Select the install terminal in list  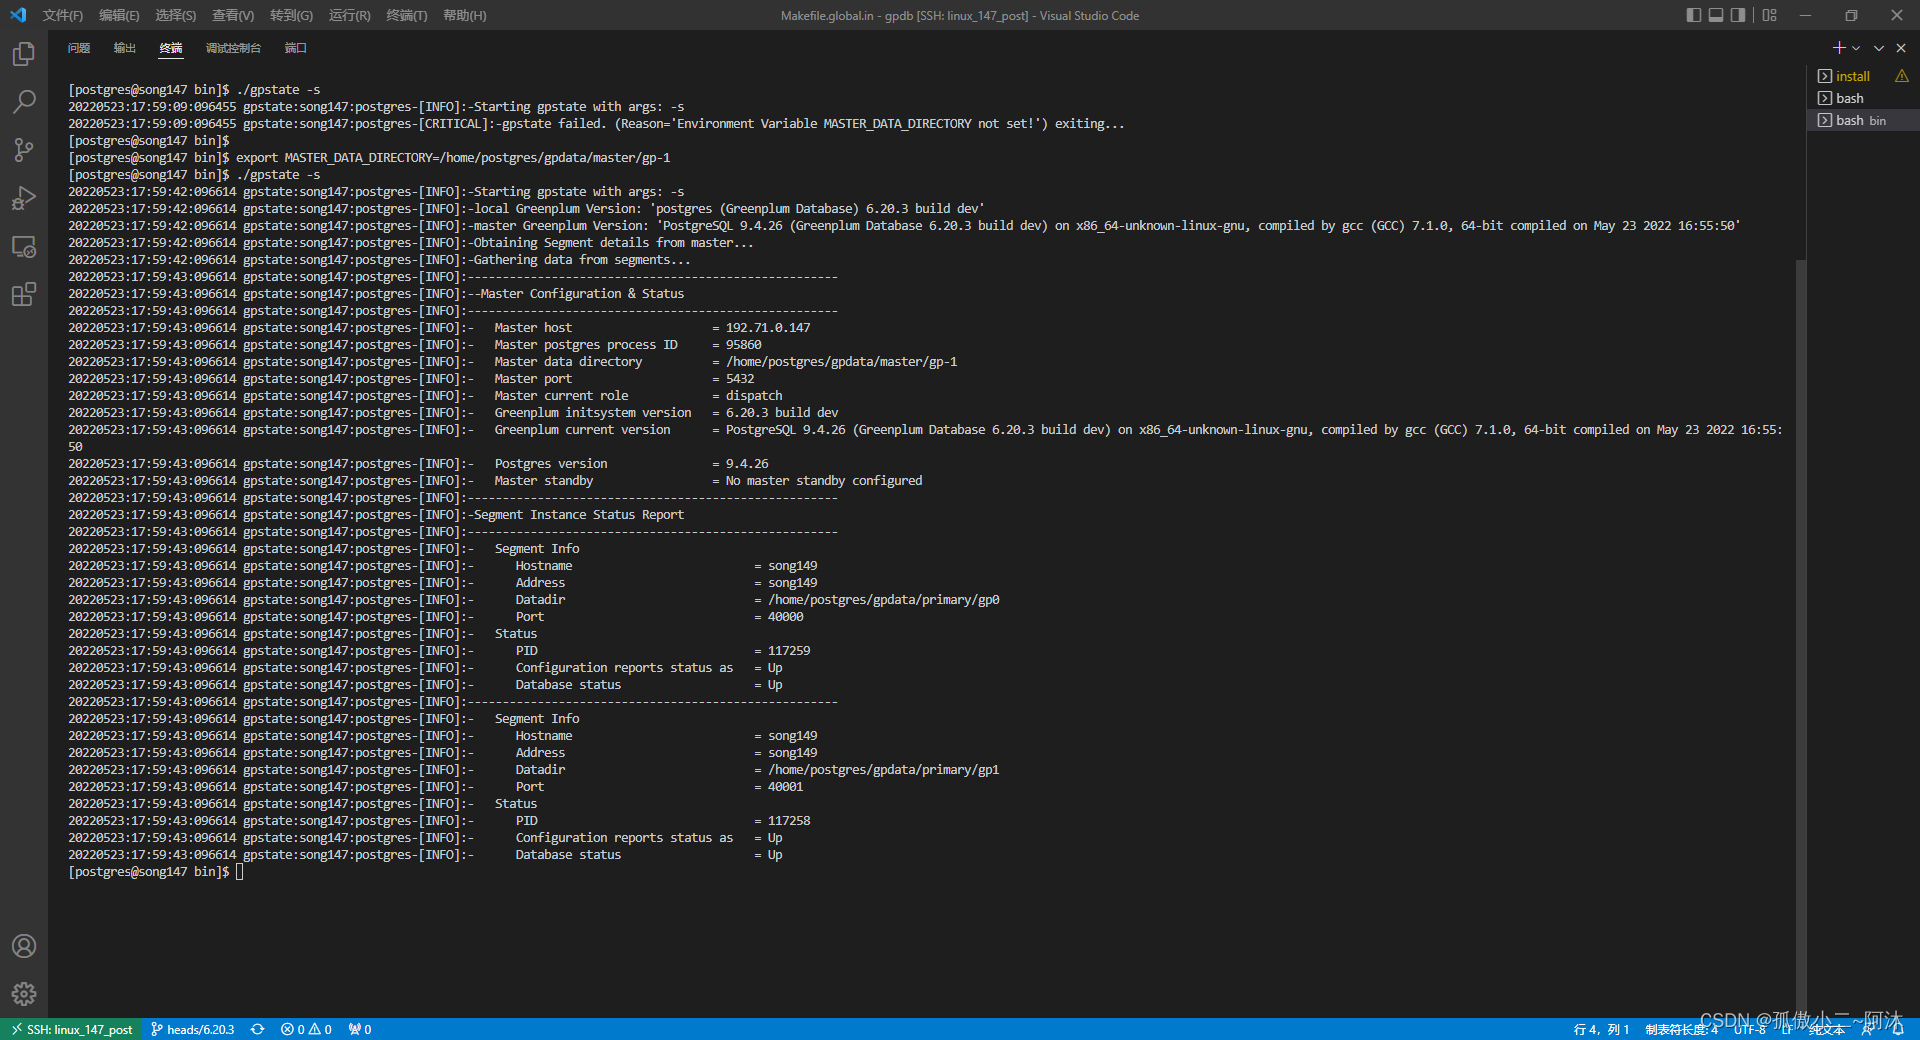tap(1852, 76)
